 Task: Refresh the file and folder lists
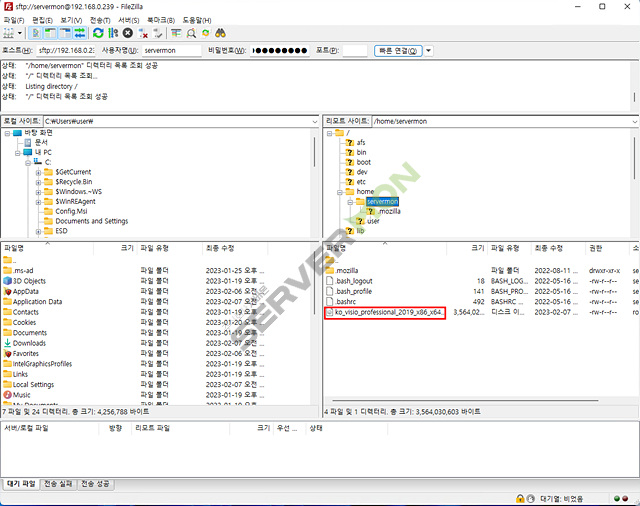tap(98, 33)
